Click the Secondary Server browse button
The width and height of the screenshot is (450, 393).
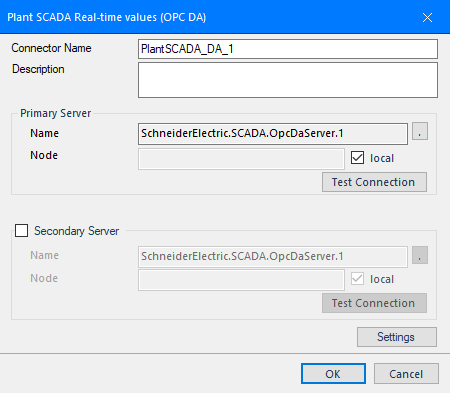(x=420, y=255)
